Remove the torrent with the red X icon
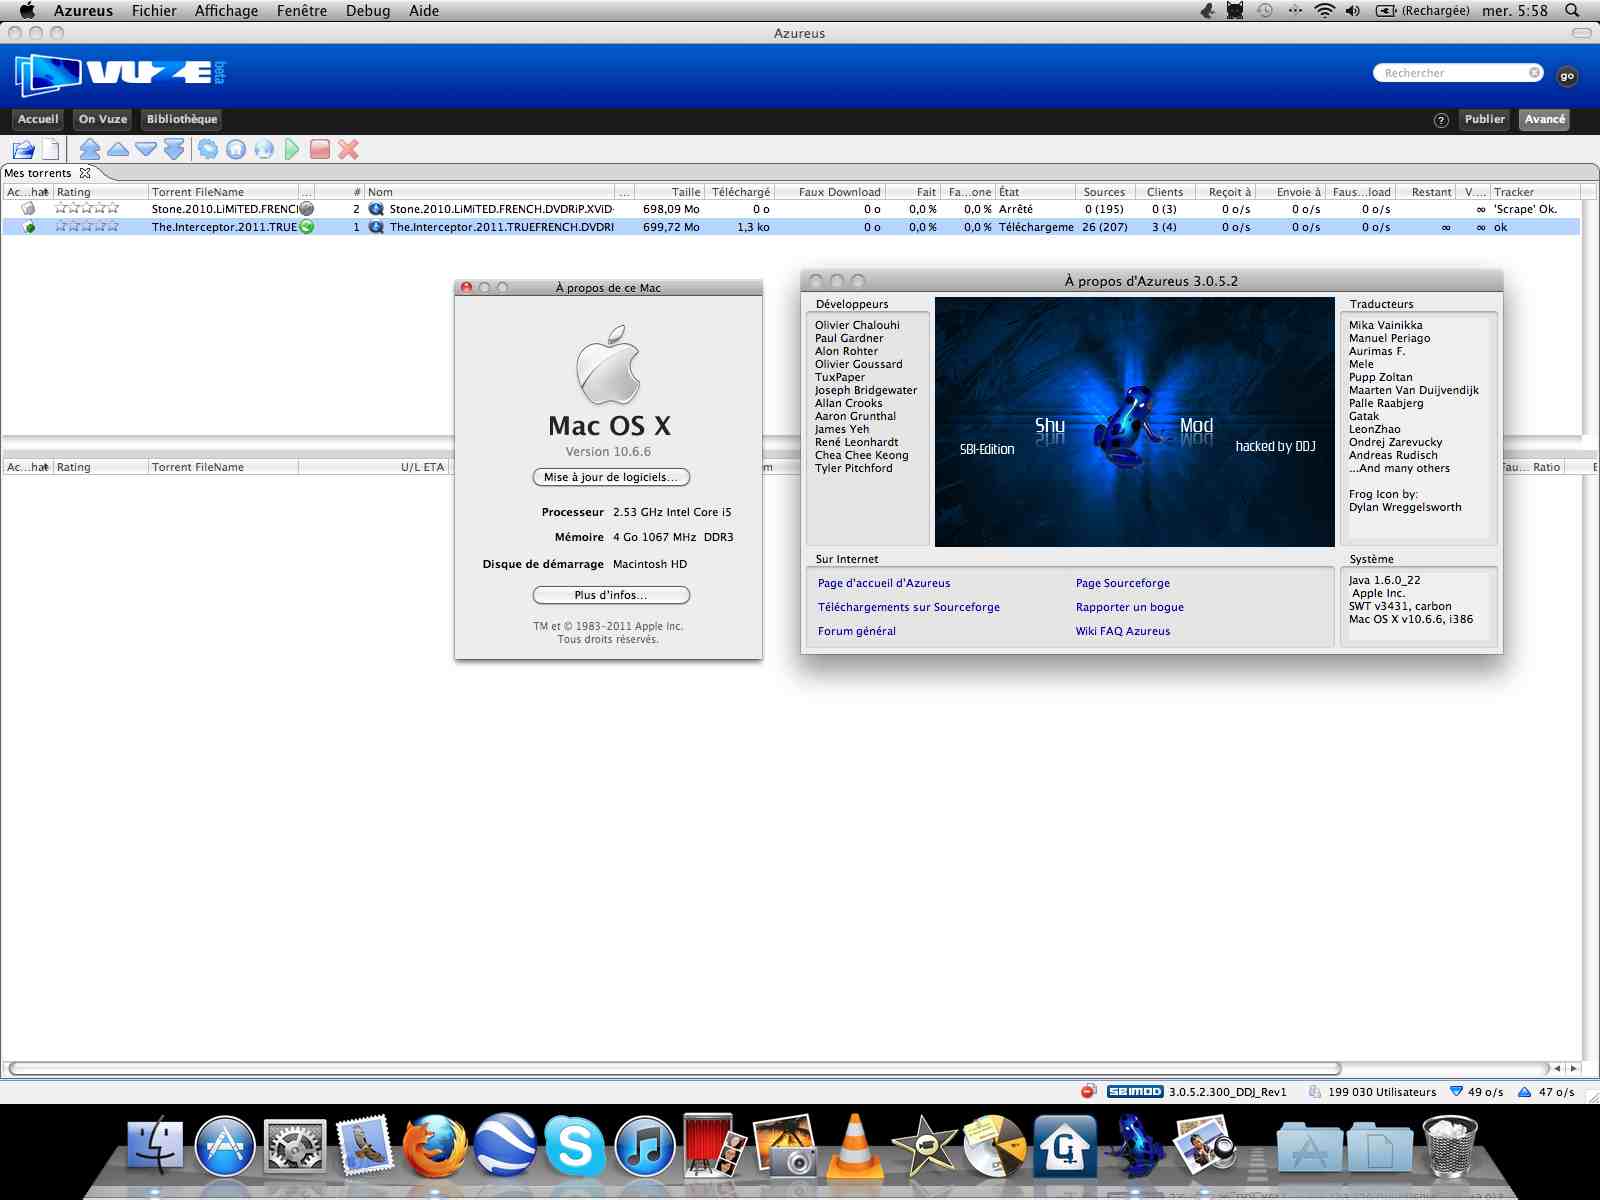 click(x=348, y=150)
